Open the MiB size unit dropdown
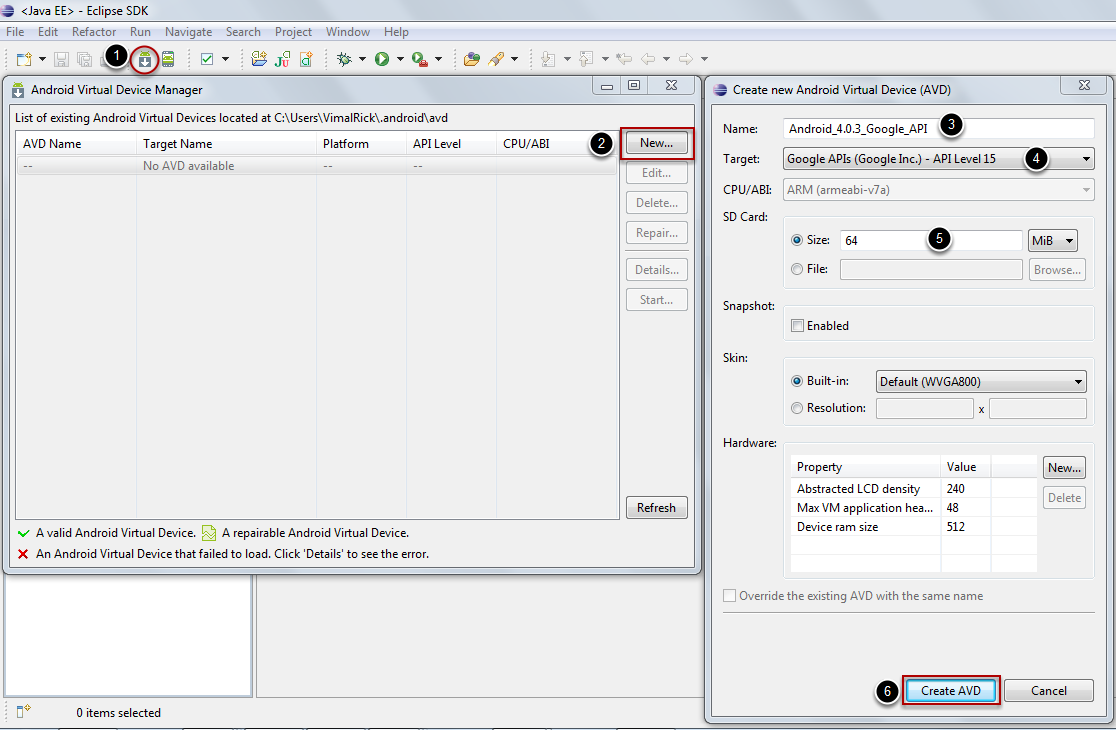1116x730 pixels. point(1053,240)
